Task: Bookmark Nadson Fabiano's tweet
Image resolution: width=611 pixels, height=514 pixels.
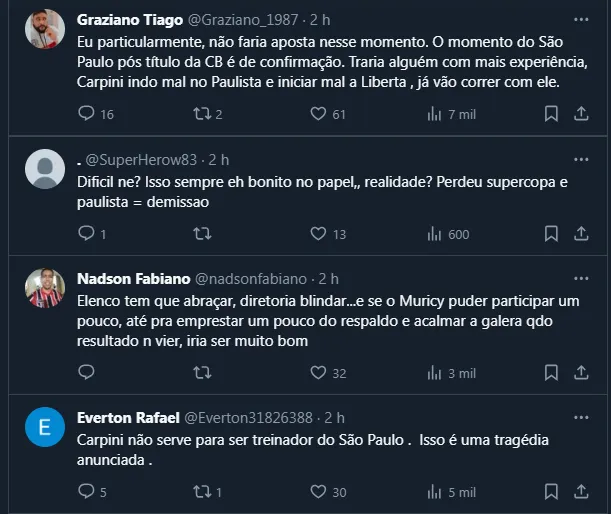Action: [x=551, y=372]
